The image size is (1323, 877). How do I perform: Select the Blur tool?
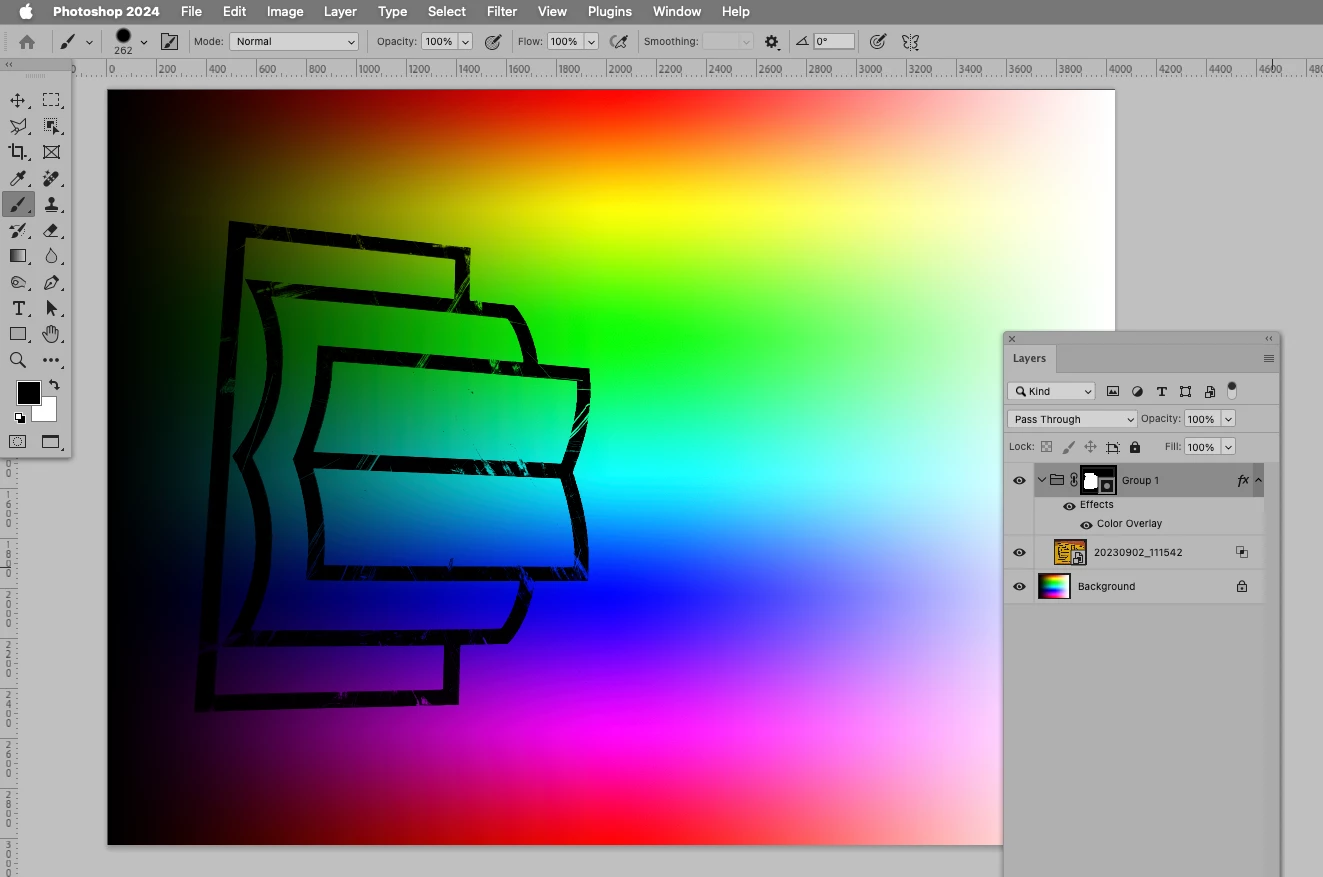tap(51, 256)
